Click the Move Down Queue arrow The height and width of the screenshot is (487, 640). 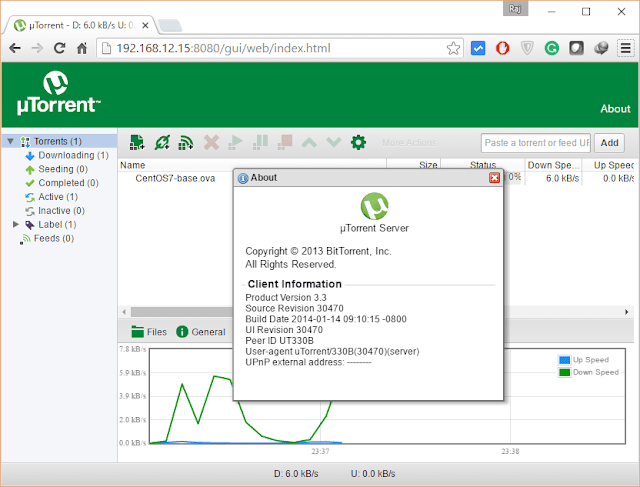tap(334, 142)
